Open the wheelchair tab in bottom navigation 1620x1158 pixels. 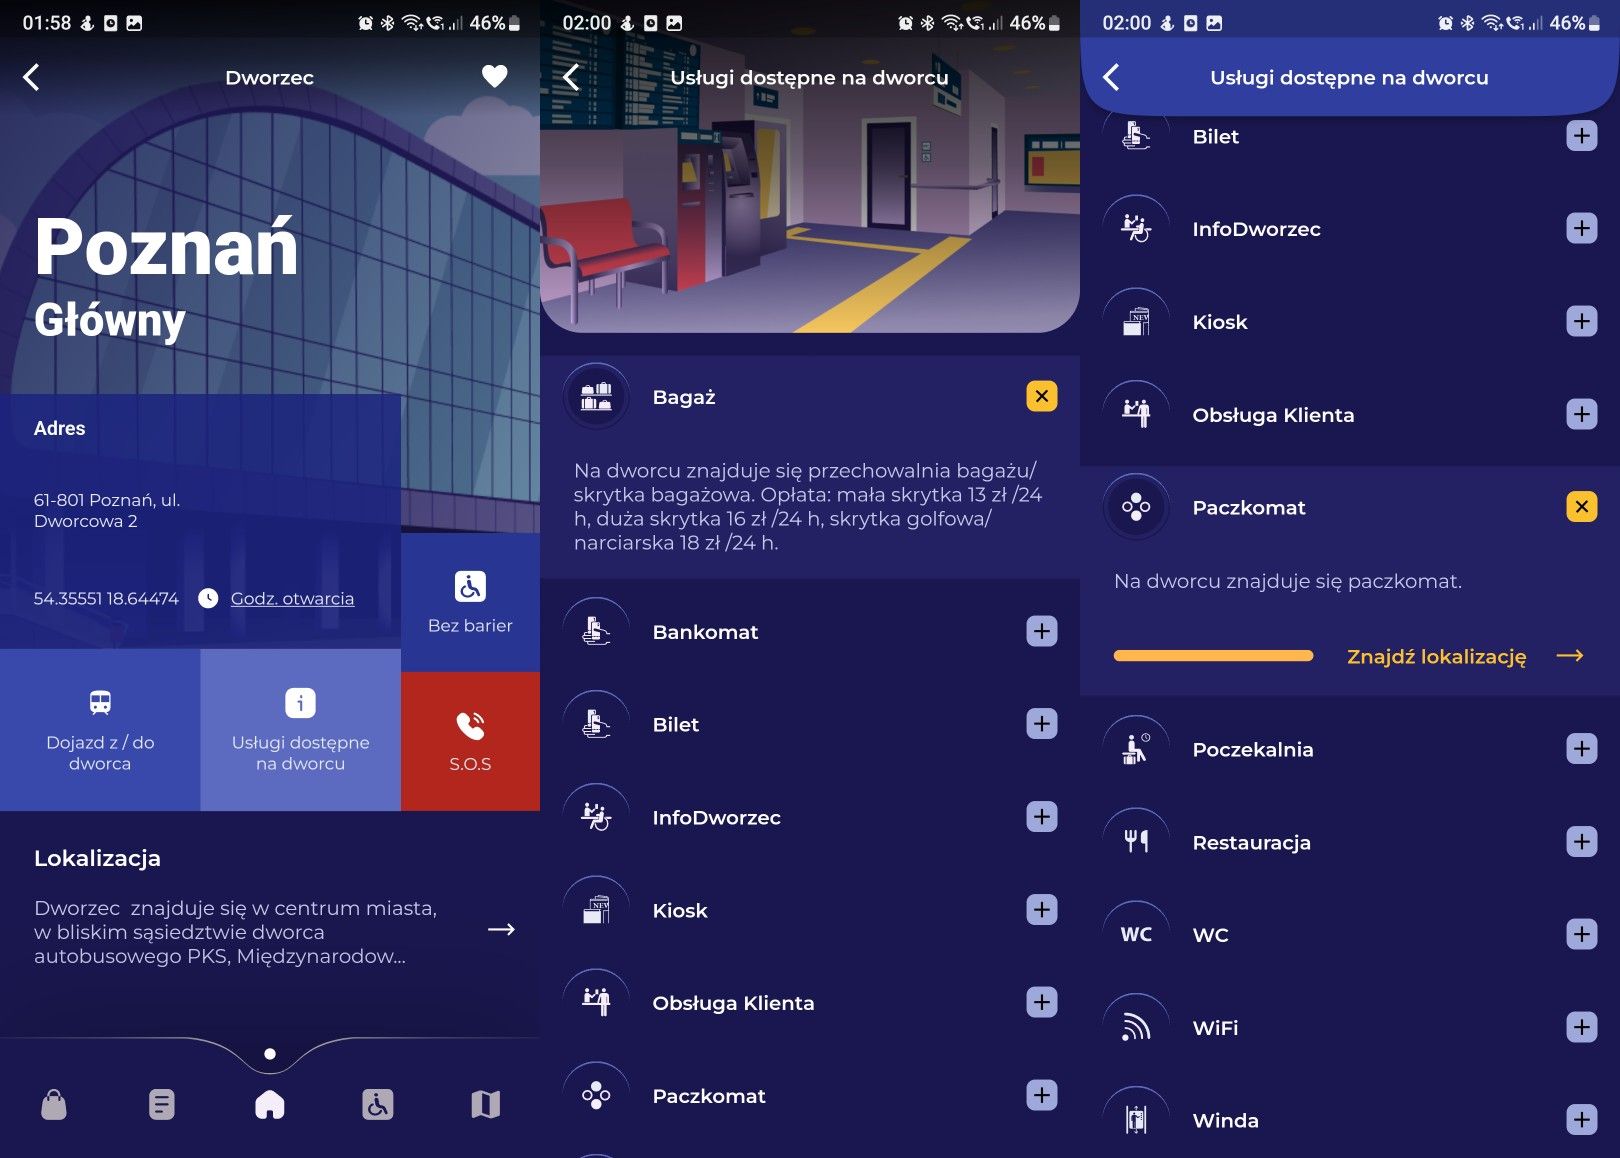tap(378, 1105)
